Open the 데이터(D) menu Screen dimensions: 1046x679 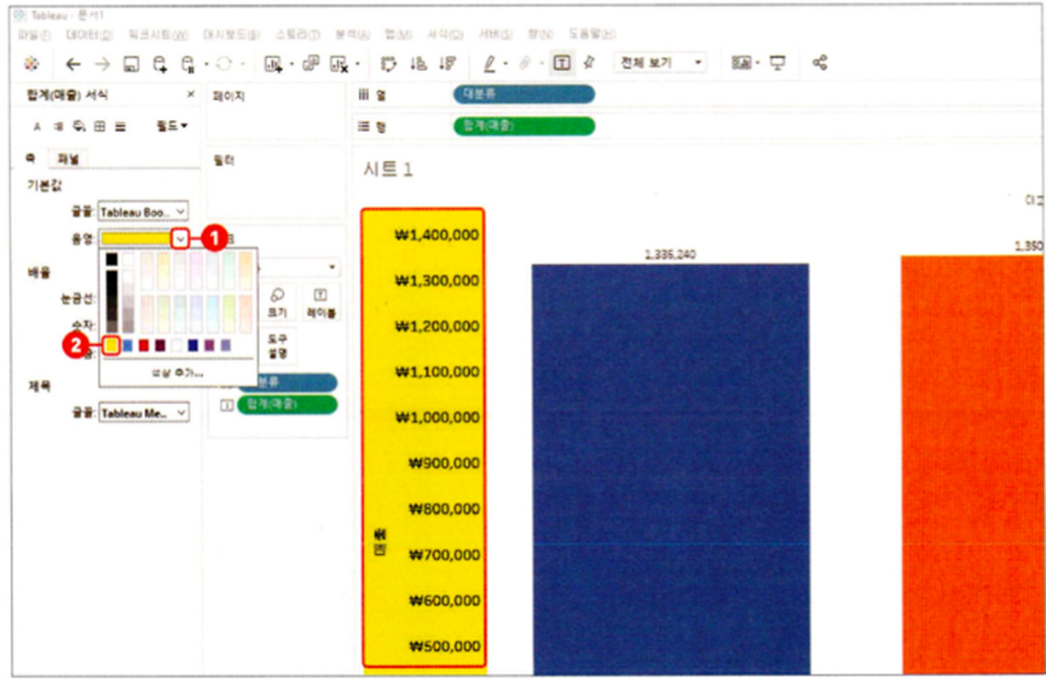(x=89, y=34)
